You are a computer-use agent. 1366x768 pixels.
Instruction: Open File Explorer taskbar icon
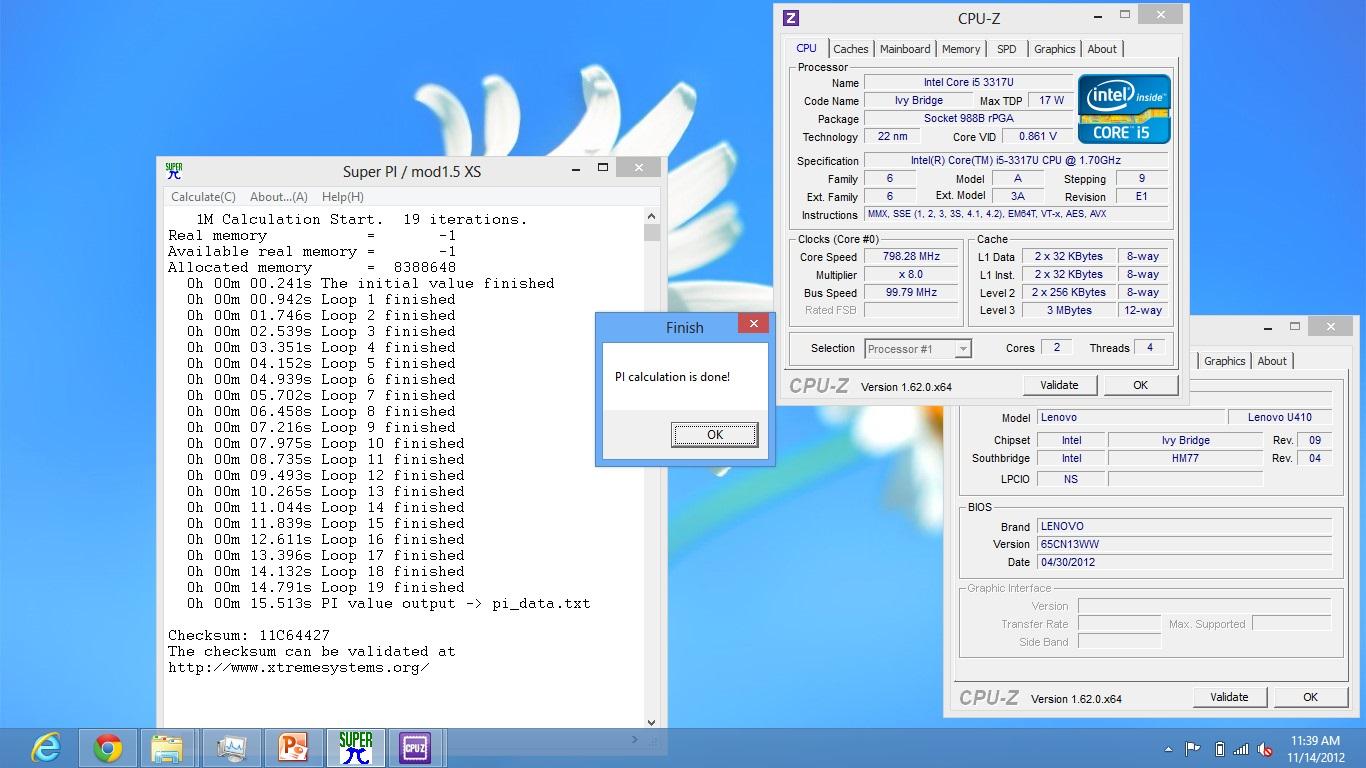(x=167, y=747)
